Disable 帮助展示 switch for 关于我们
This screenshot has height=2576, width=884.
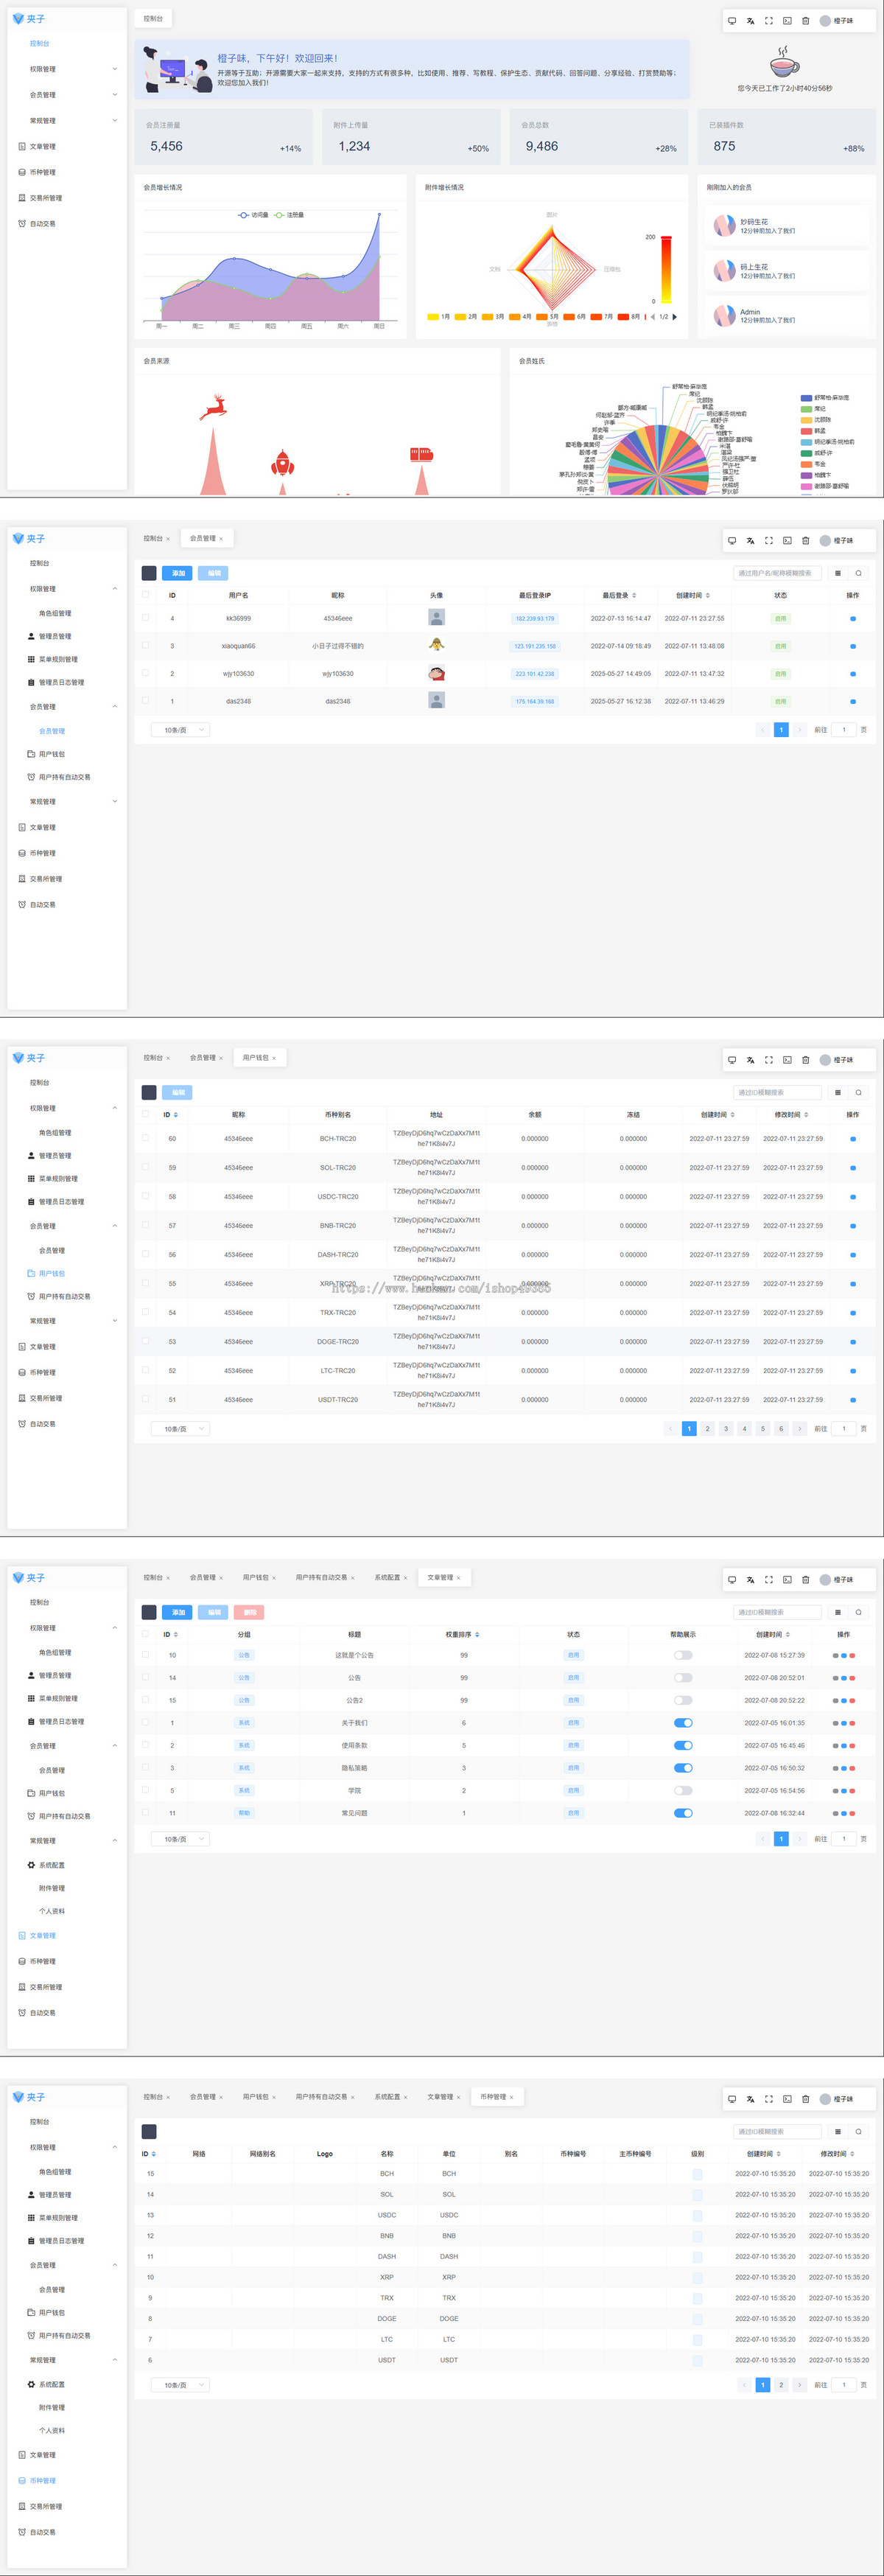tap(683, 1722)
